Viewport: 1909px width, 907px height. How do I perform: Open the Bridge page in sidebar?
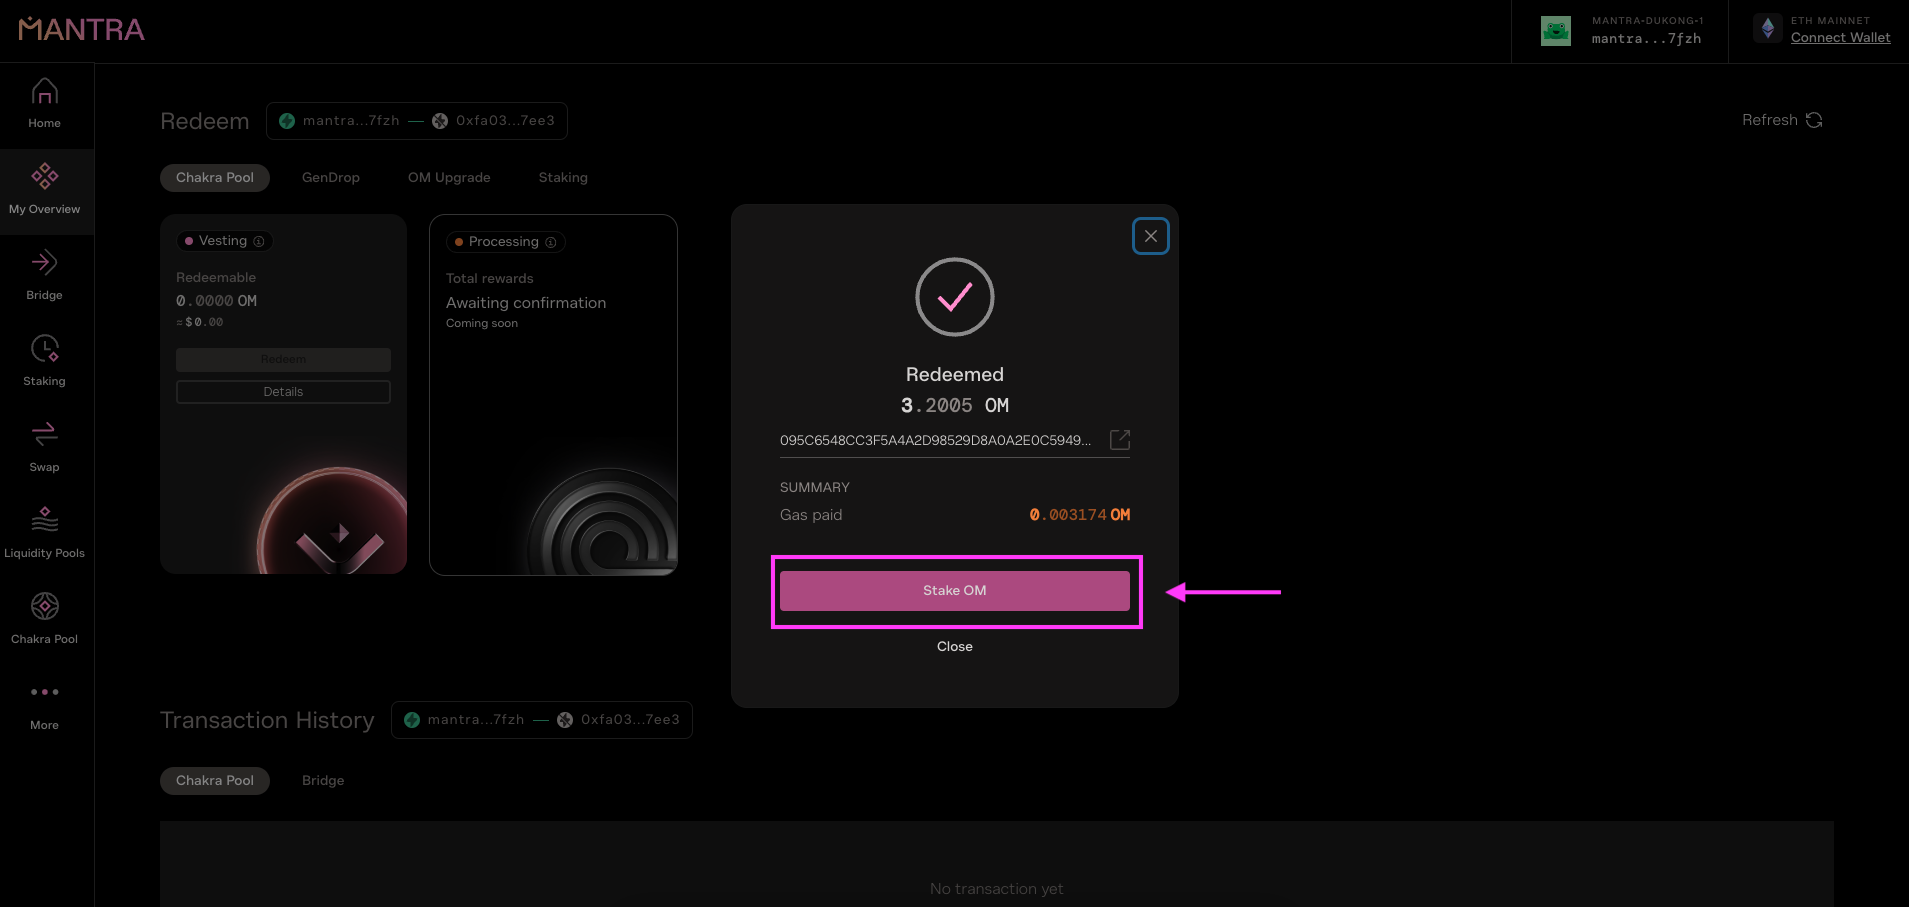[x=44, y=276]
